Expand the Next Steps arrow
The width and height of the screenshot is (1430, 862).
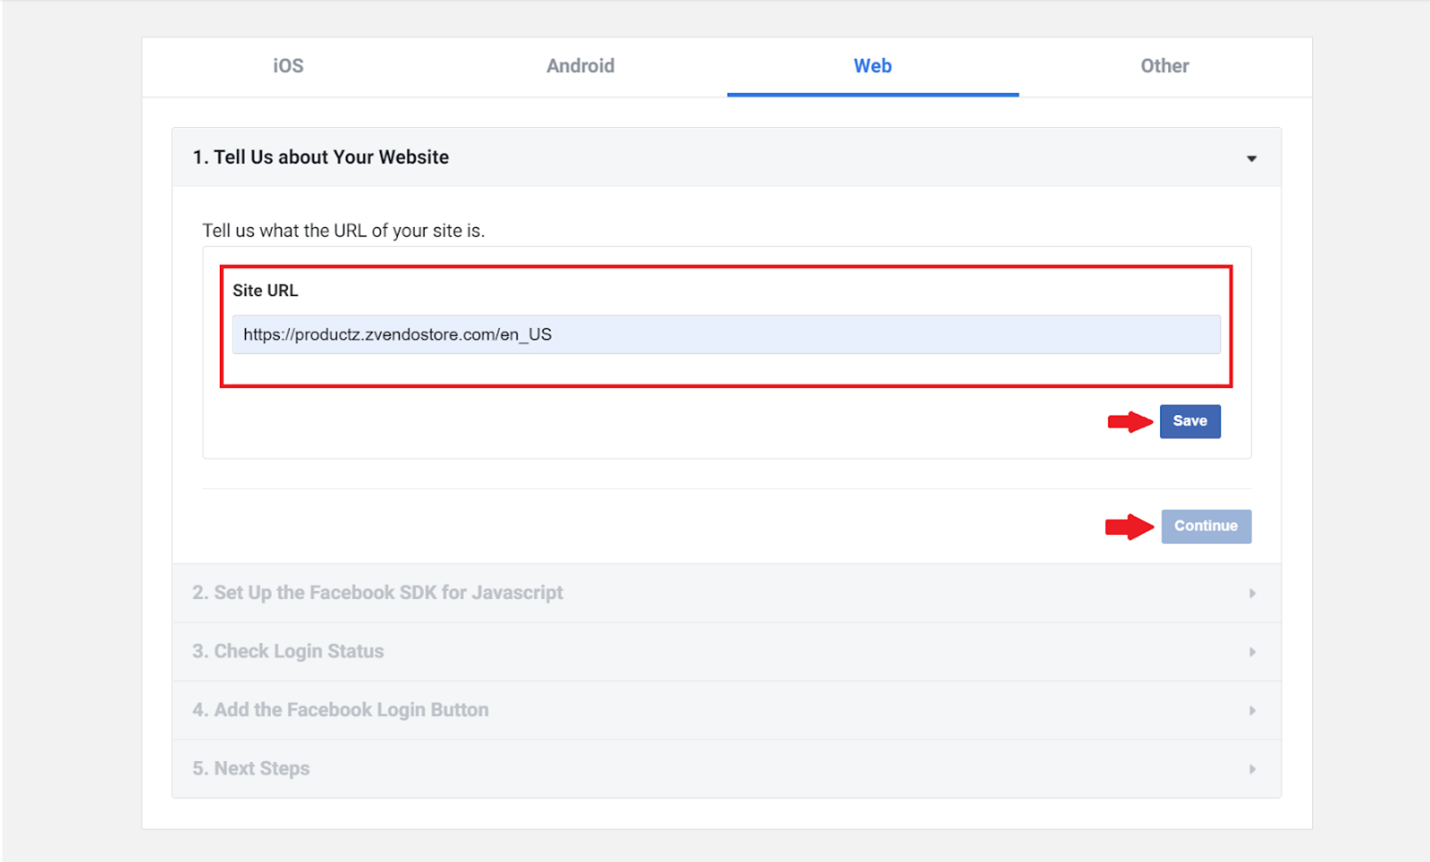(1252, 769)
